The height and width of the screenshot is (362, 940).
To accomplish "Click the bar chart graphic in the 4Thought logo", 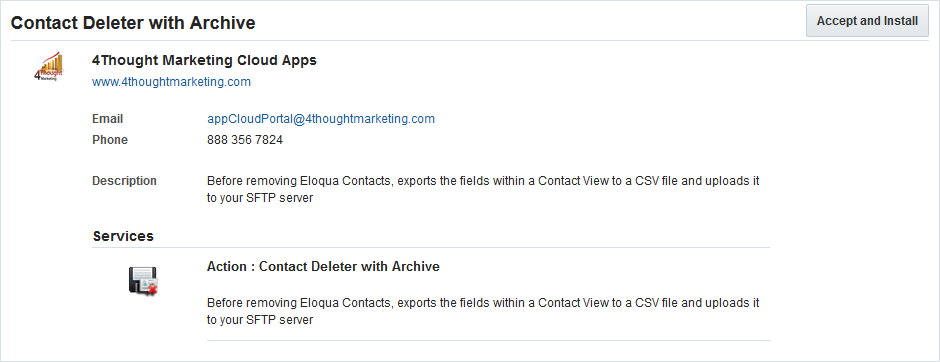I will pyautogui.click(x=53, y=61).
